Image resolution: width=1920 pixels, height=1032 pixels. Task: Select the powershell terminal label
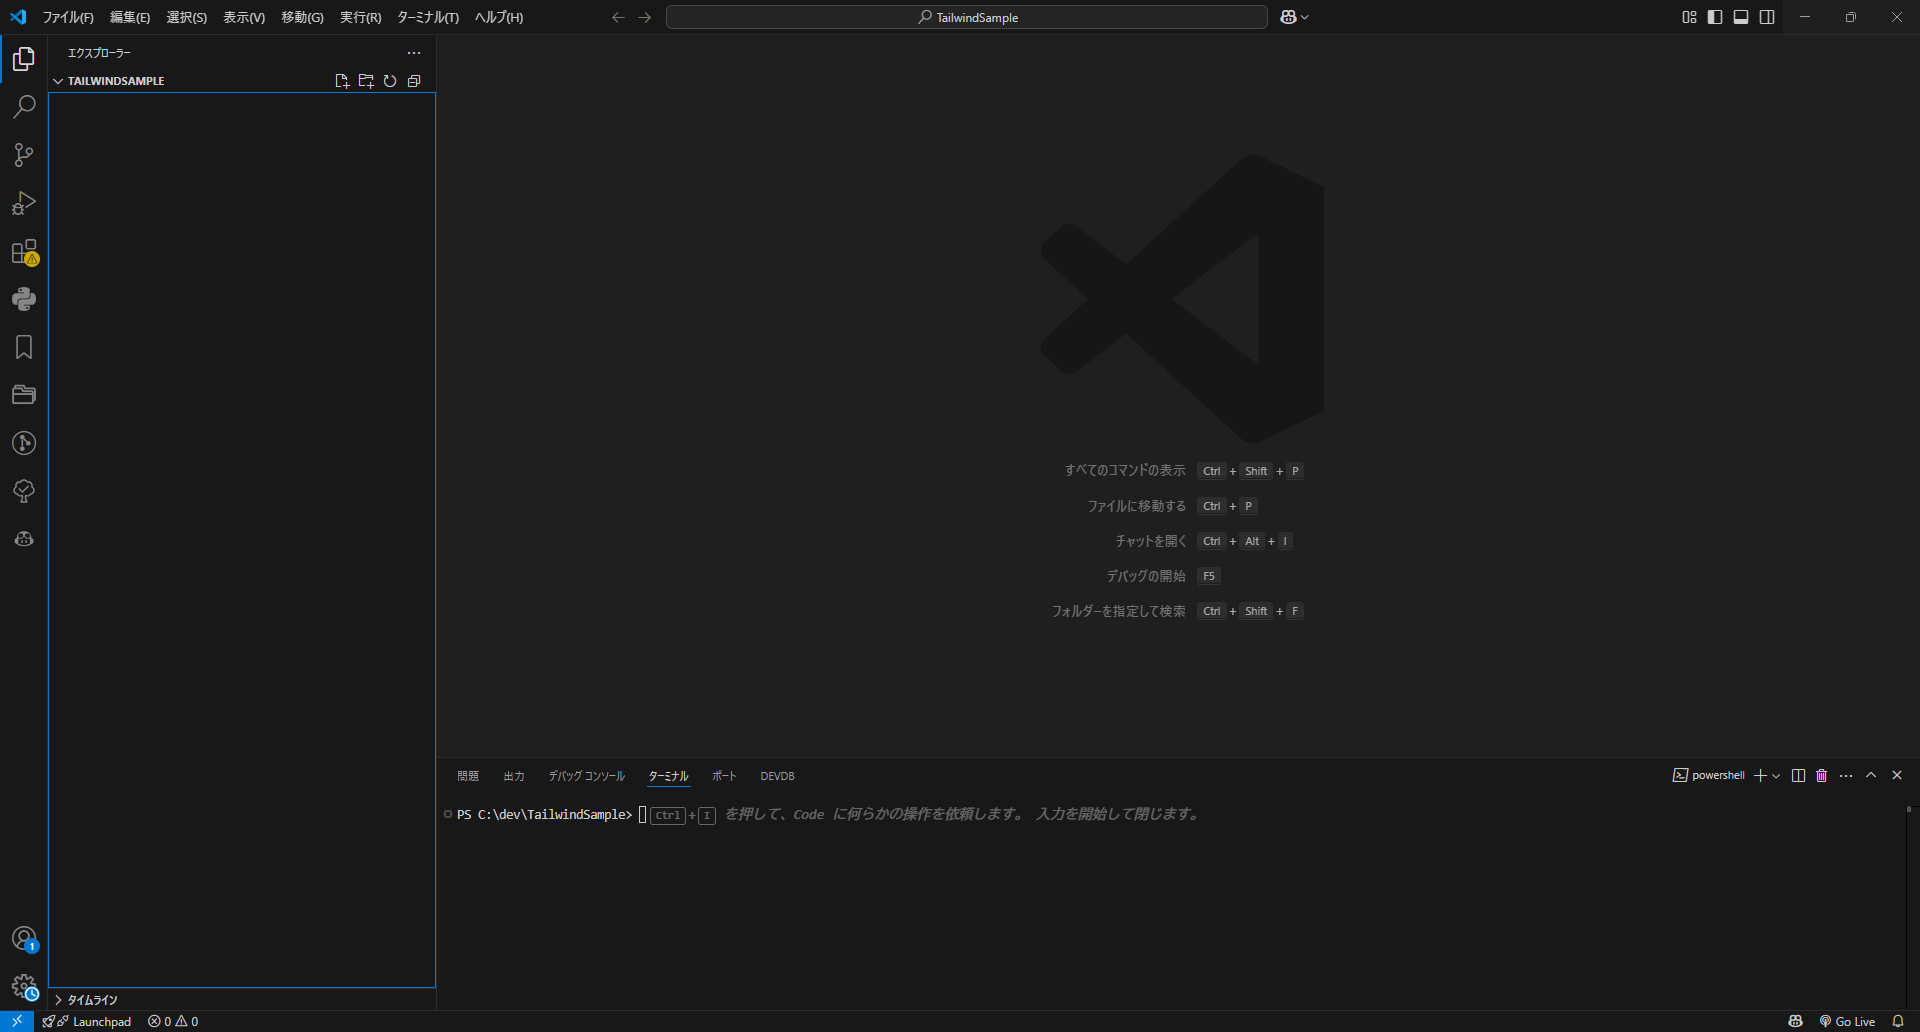[1709, 775]
